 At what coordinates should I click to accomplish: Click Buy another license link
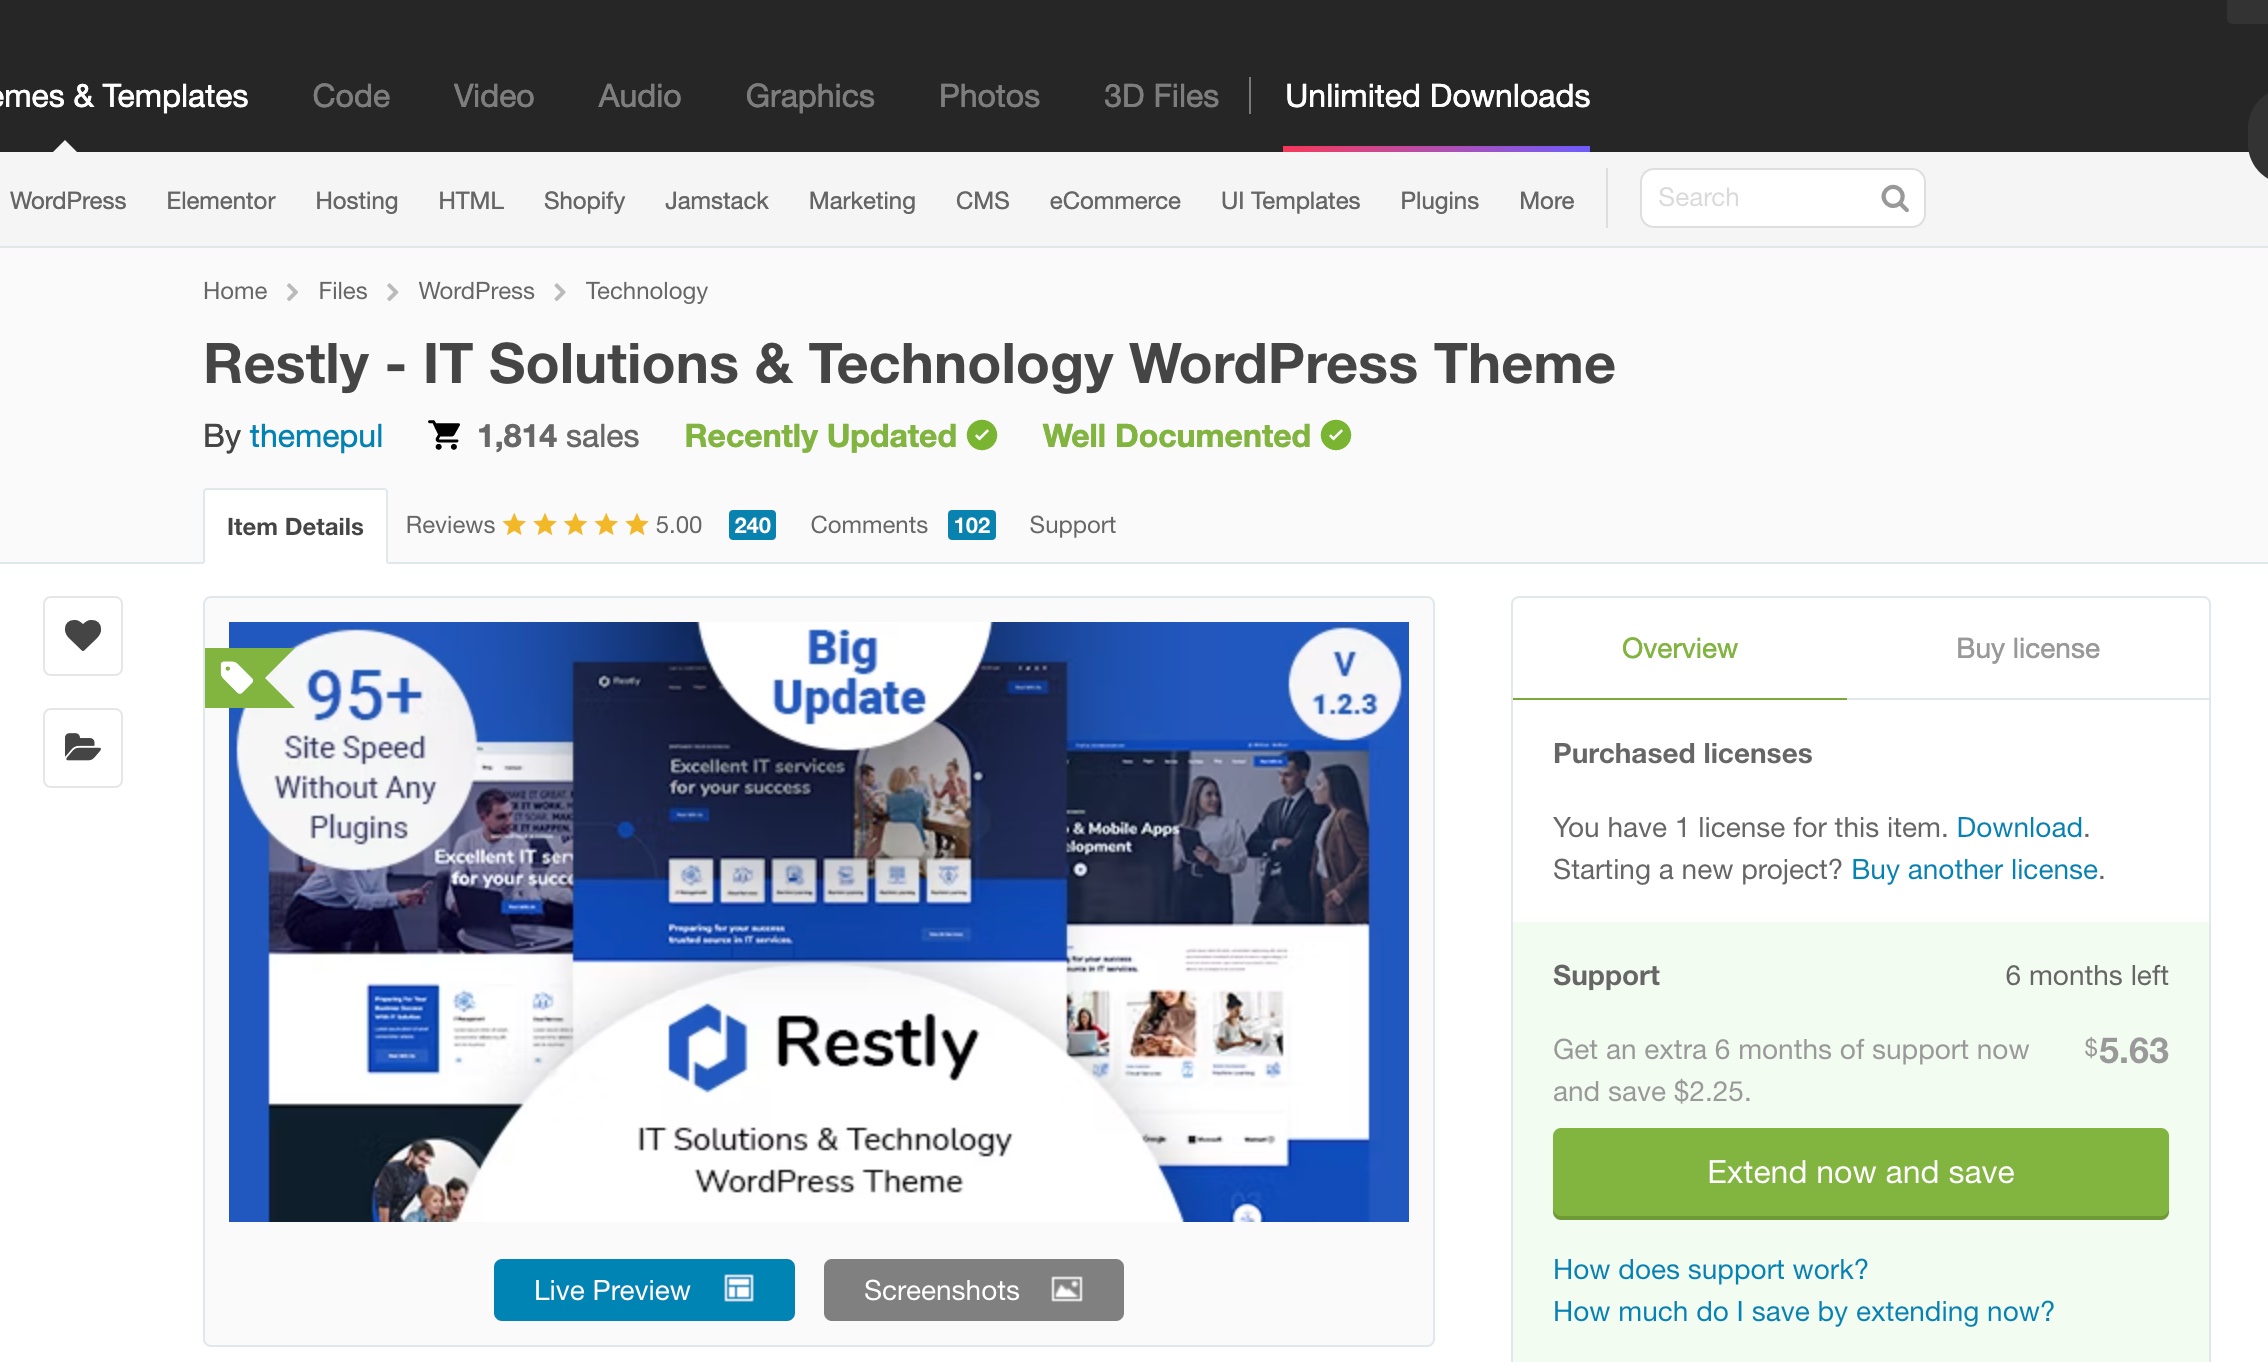1974,869
